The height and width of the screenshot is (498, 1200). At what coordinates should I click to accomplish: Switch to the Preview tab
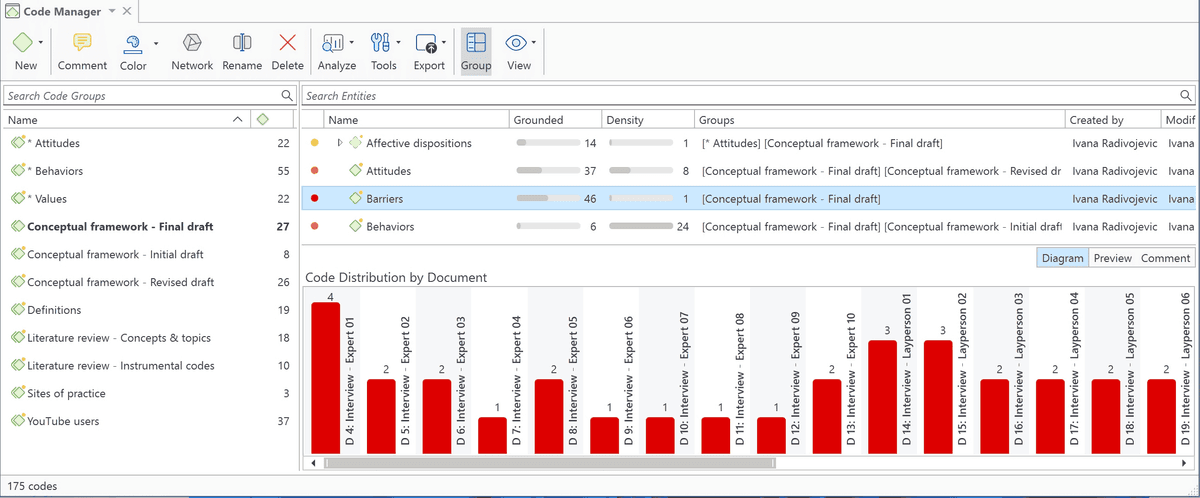1112,258
